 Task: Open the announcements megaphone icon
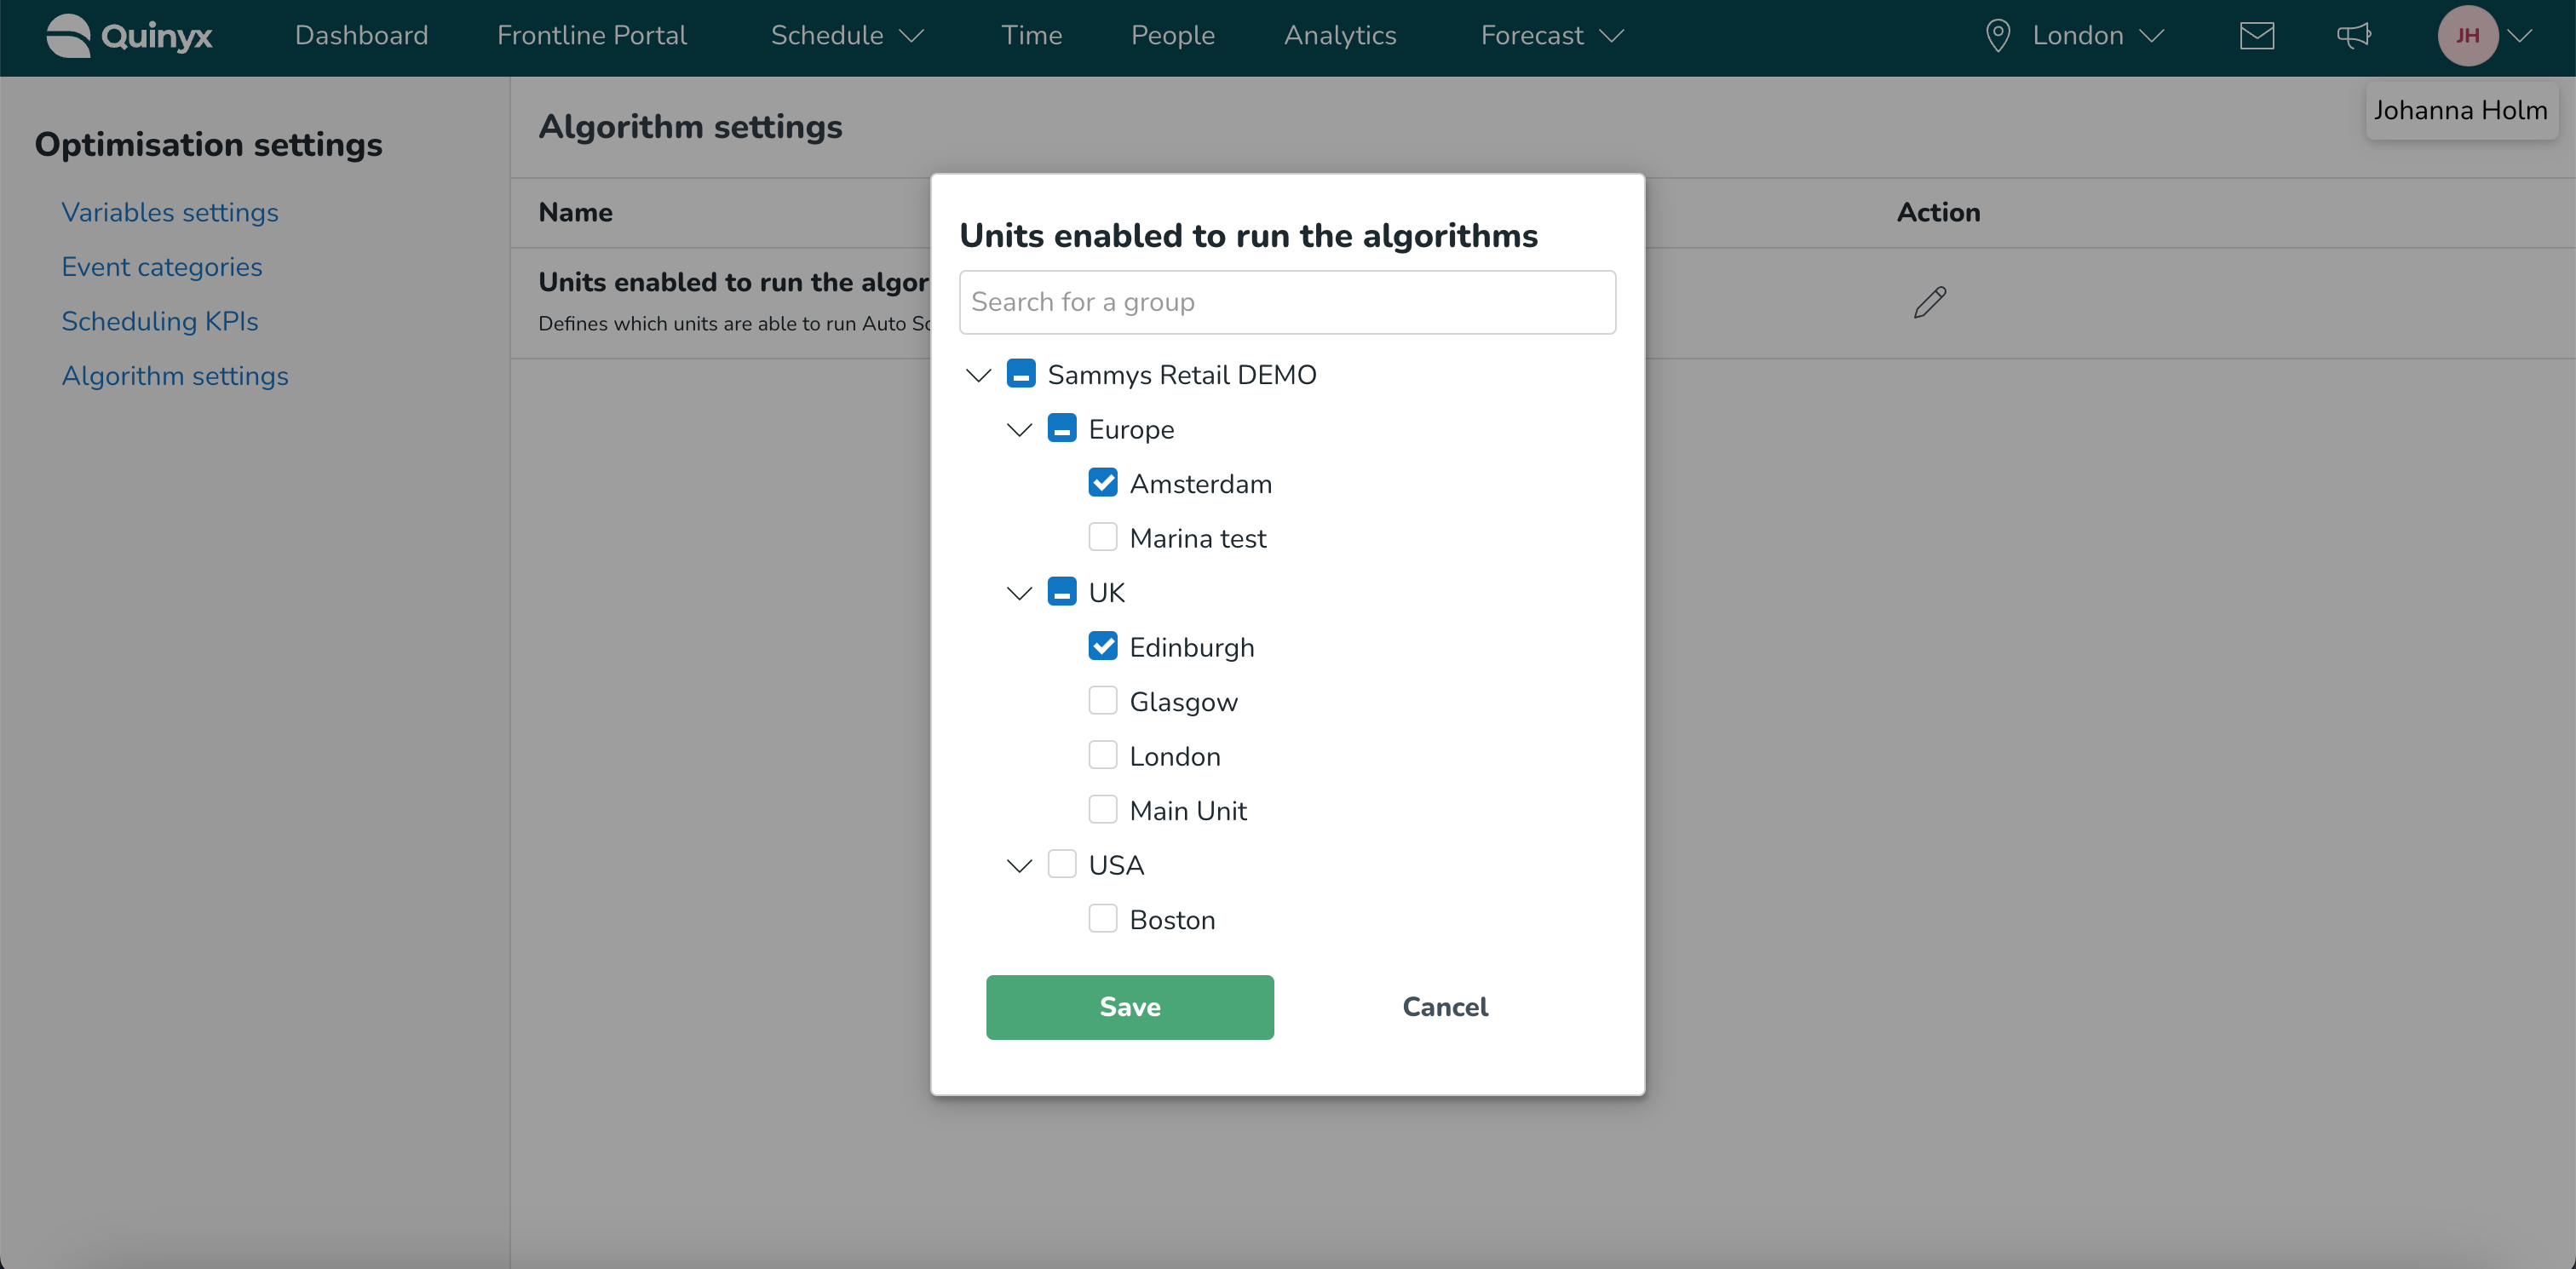[2354, 36]
